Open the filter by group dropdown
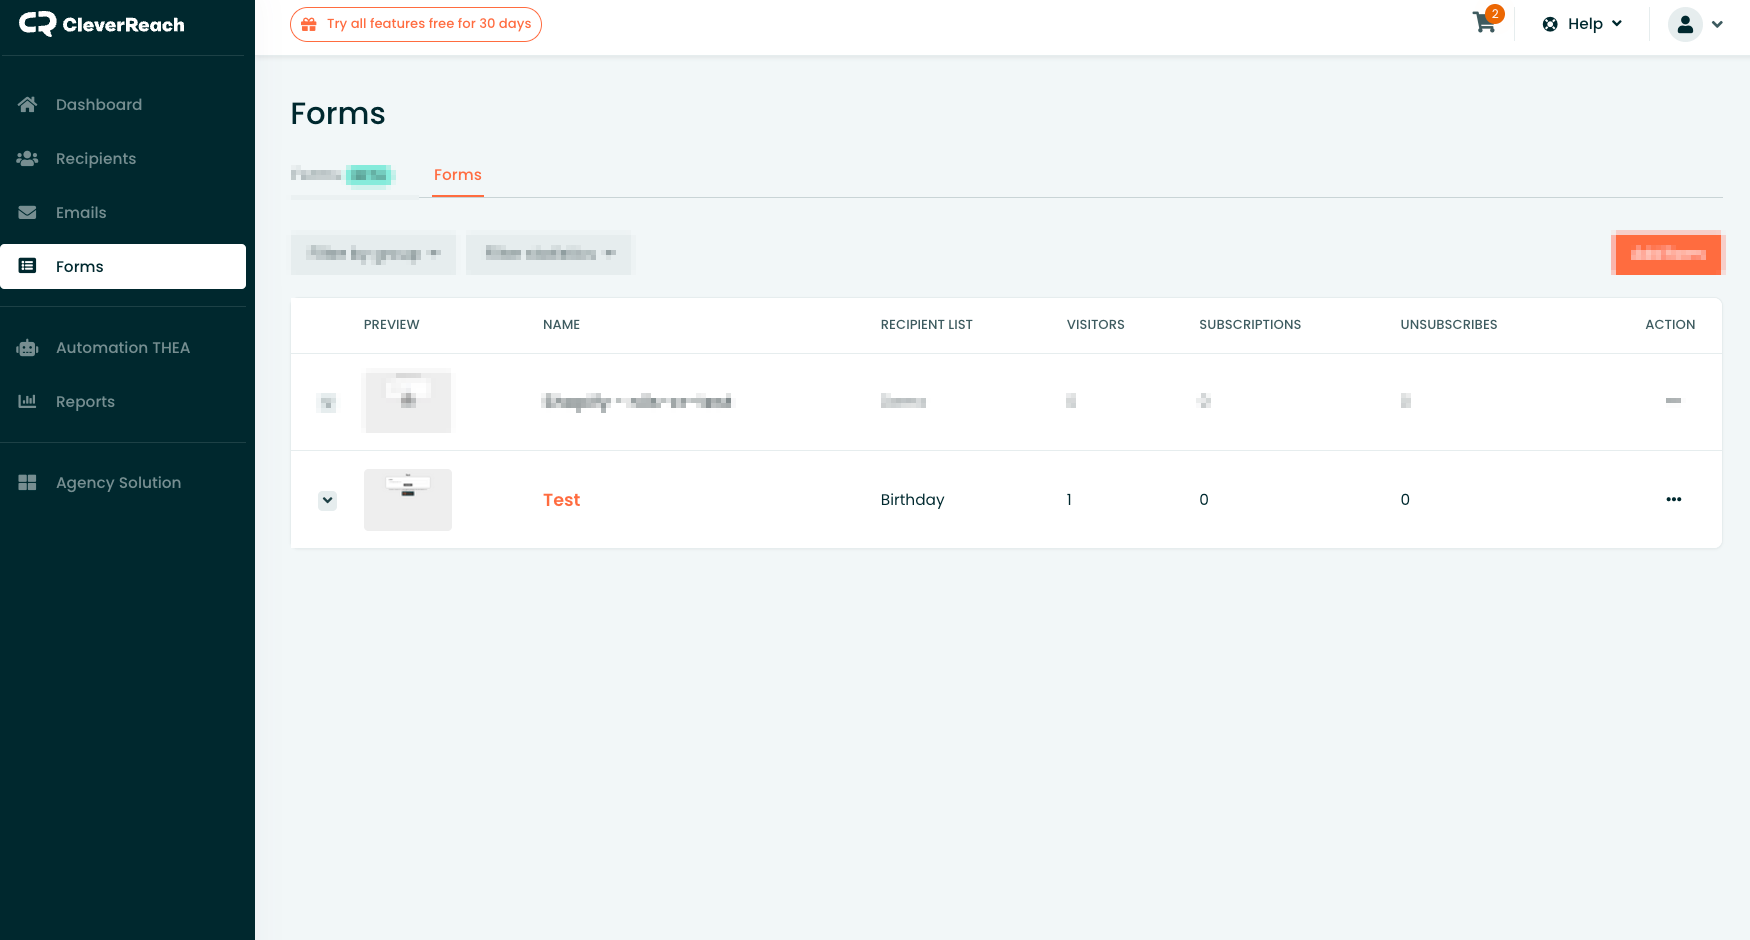 pyautogui.click(x=373, y=254)
